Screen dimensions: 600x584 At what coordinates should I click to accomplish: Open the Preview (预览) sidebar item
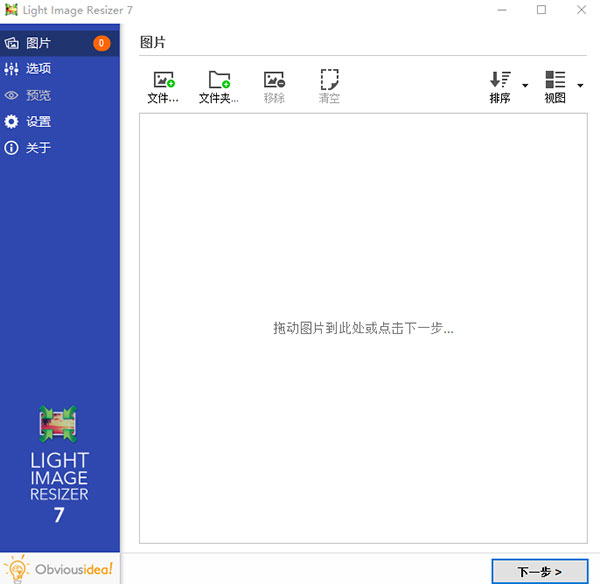tap(40, 96)
